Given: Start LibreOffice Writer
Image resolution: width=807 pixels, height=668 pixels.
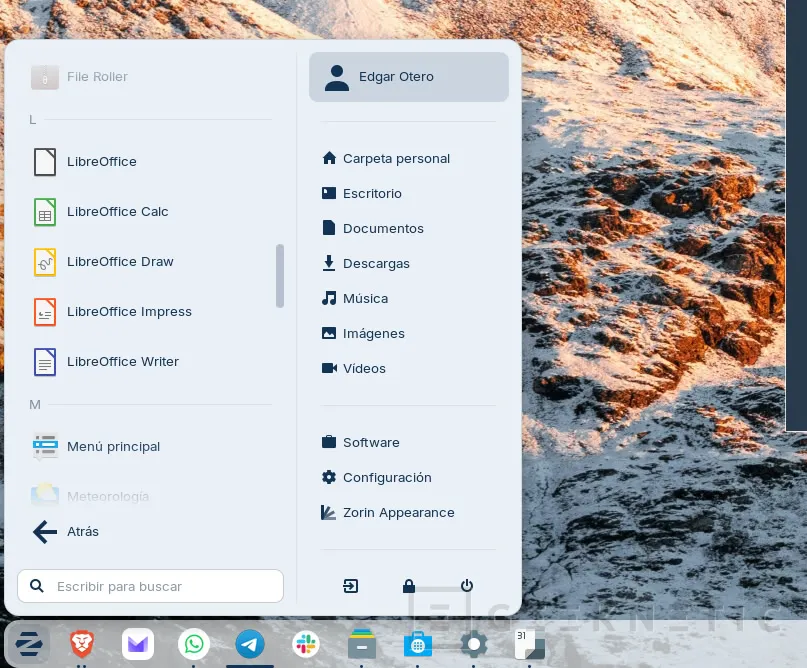Looking at the screenshot, I should pyautogui.click(x=123, y=362).
